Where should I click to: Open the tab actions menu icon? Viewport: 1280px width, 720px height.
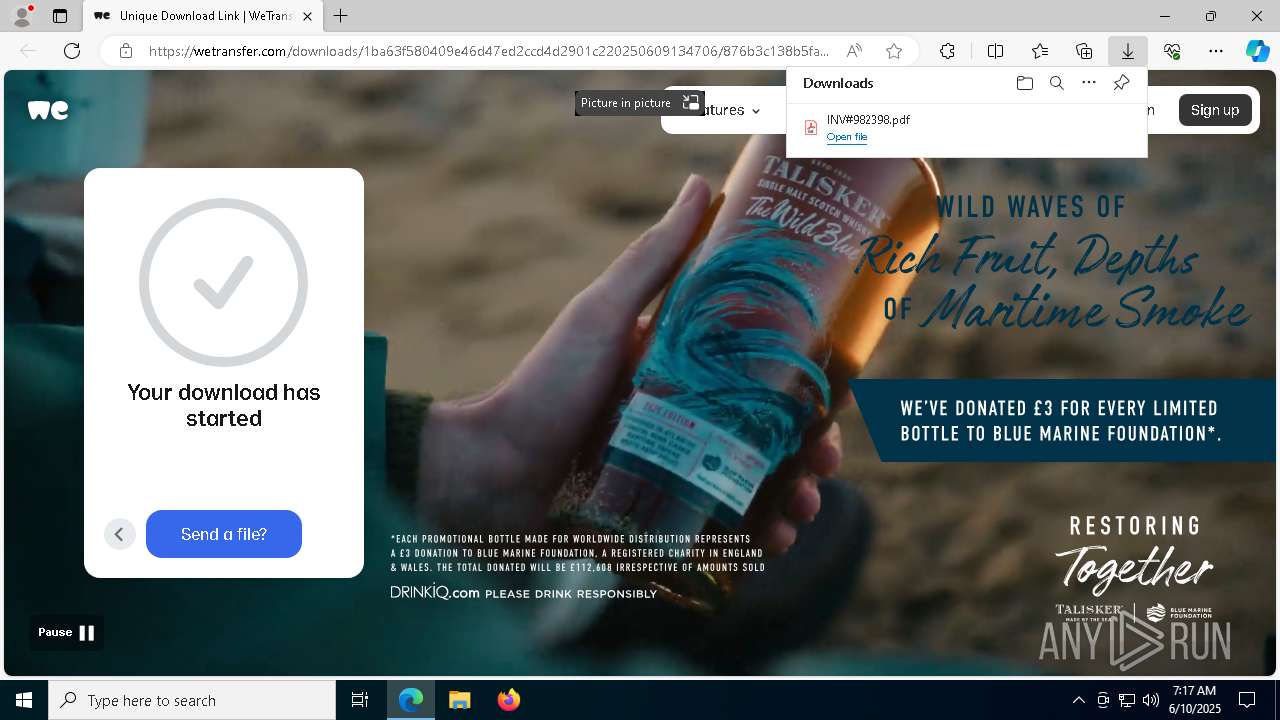[x=60, y=16]
